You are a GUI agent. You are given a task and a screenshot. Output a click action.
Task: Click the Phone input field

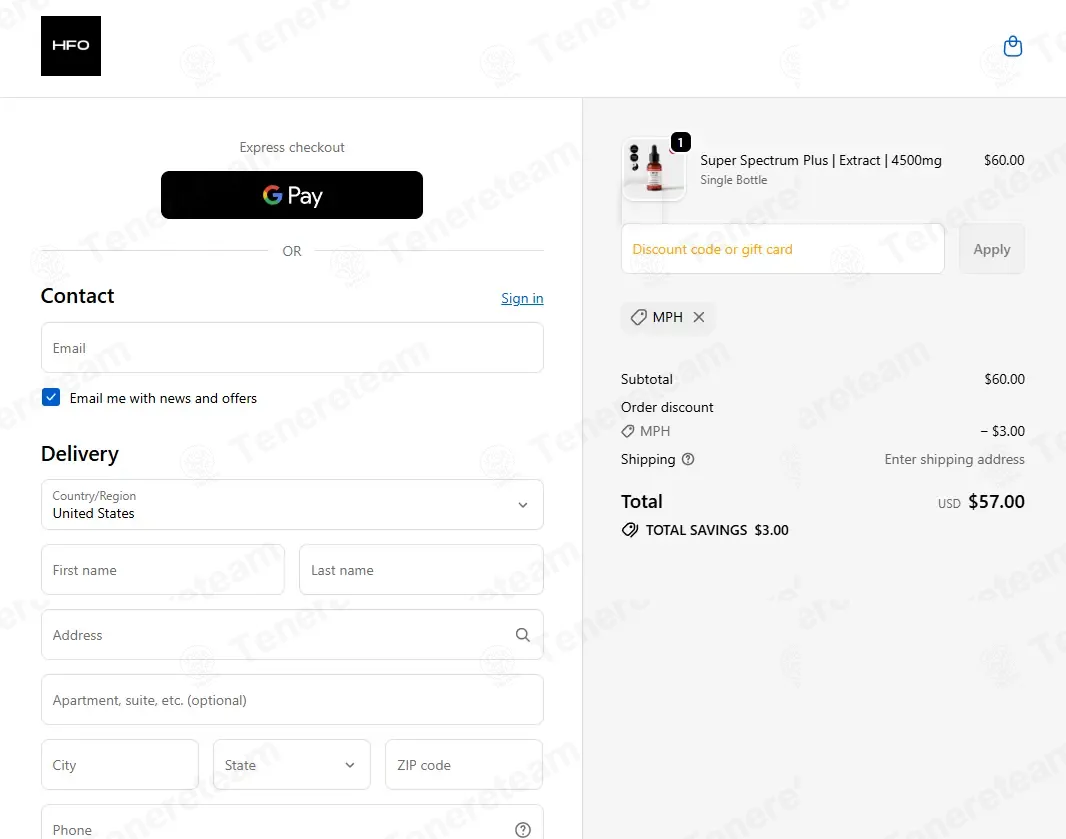pyautogui.click(x=292, y=824)
